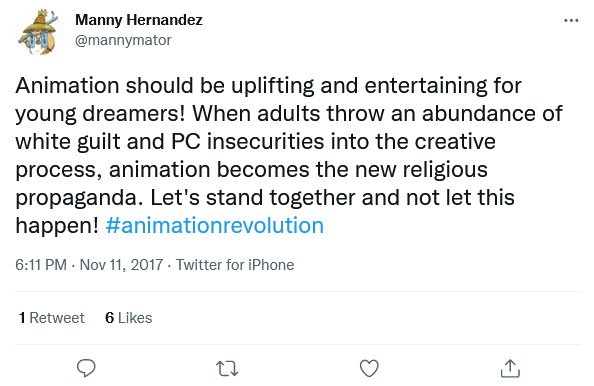Visit the @mannymator handle
Image resolution: width=594 pixels, height=386 pixels.
click(123, 40)
